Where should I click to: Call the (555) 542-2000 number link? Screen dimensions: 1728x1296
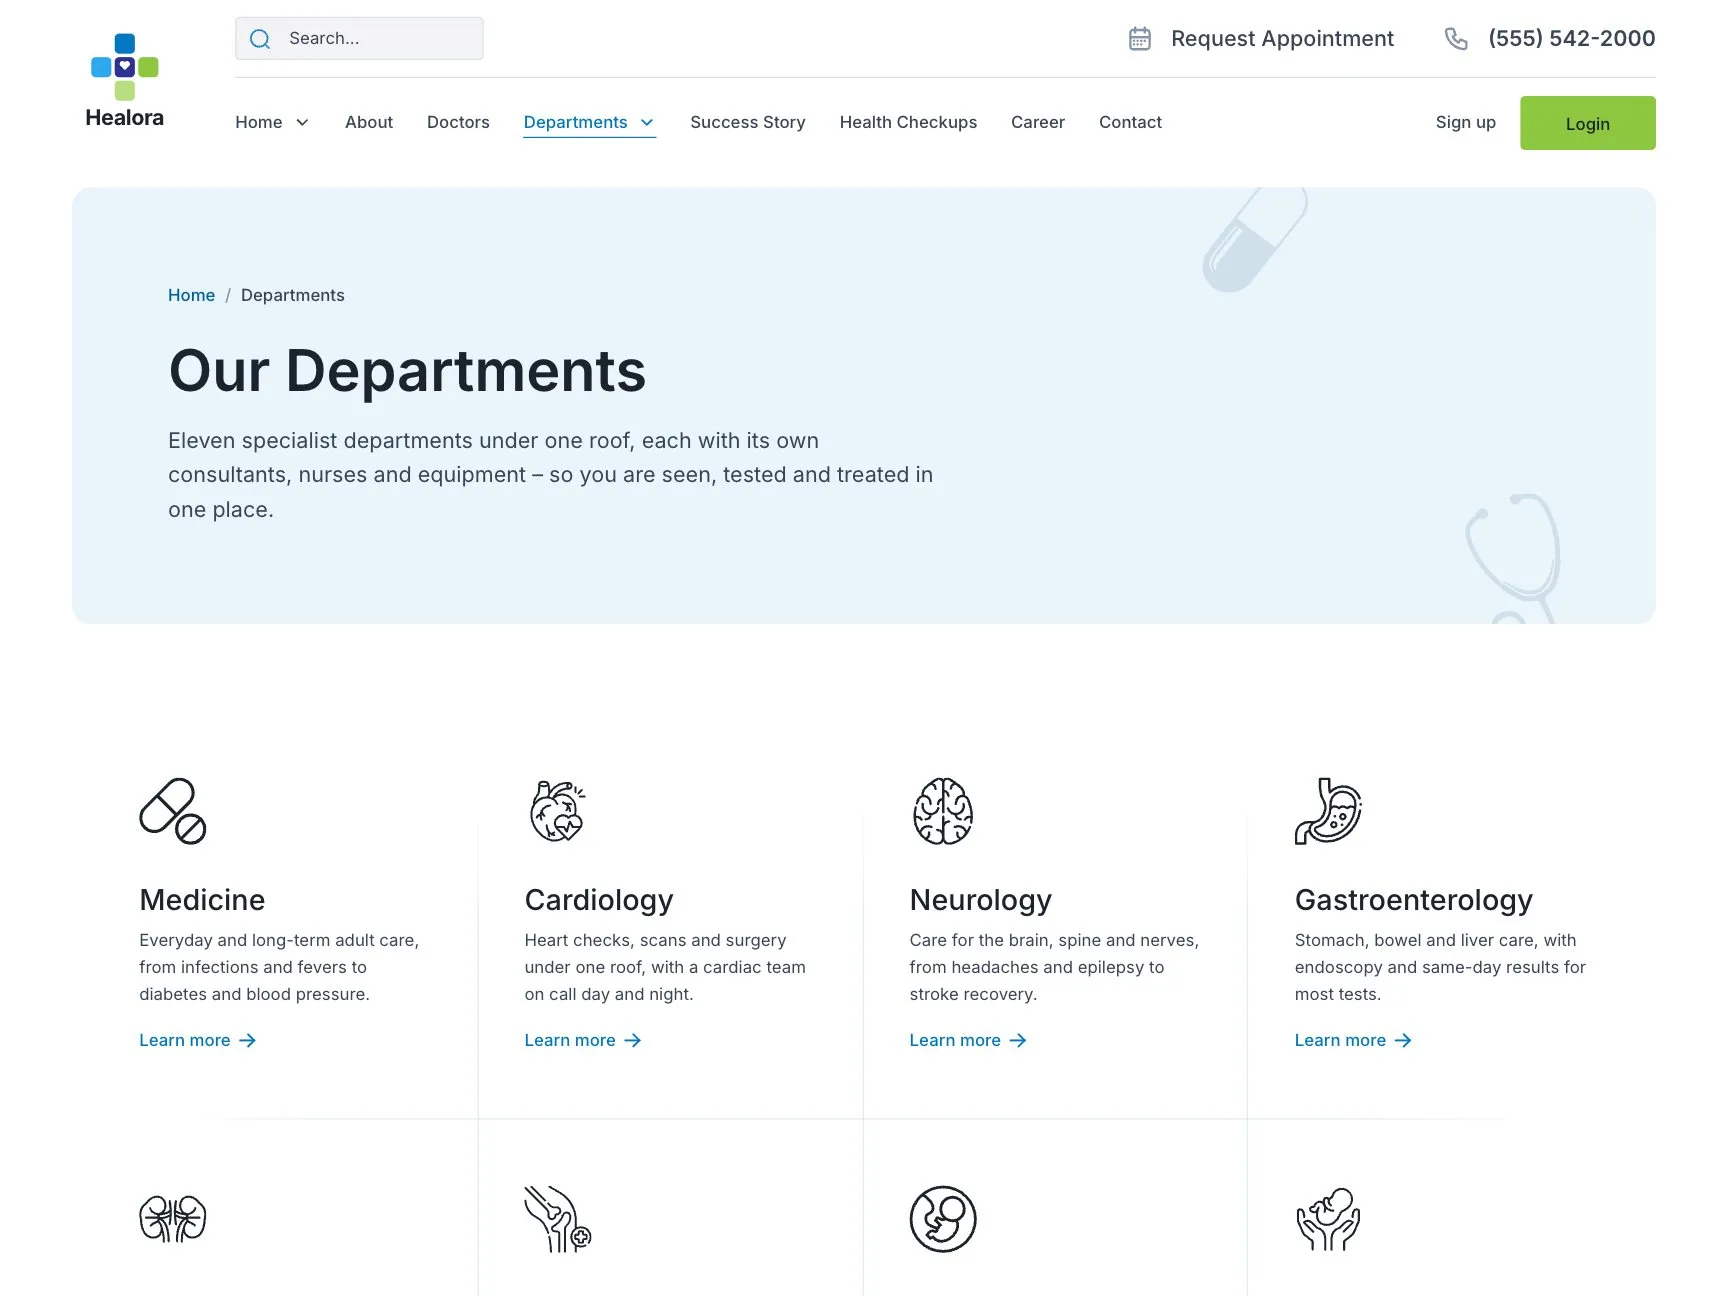pyautogui.click(x=1572, y=39)
